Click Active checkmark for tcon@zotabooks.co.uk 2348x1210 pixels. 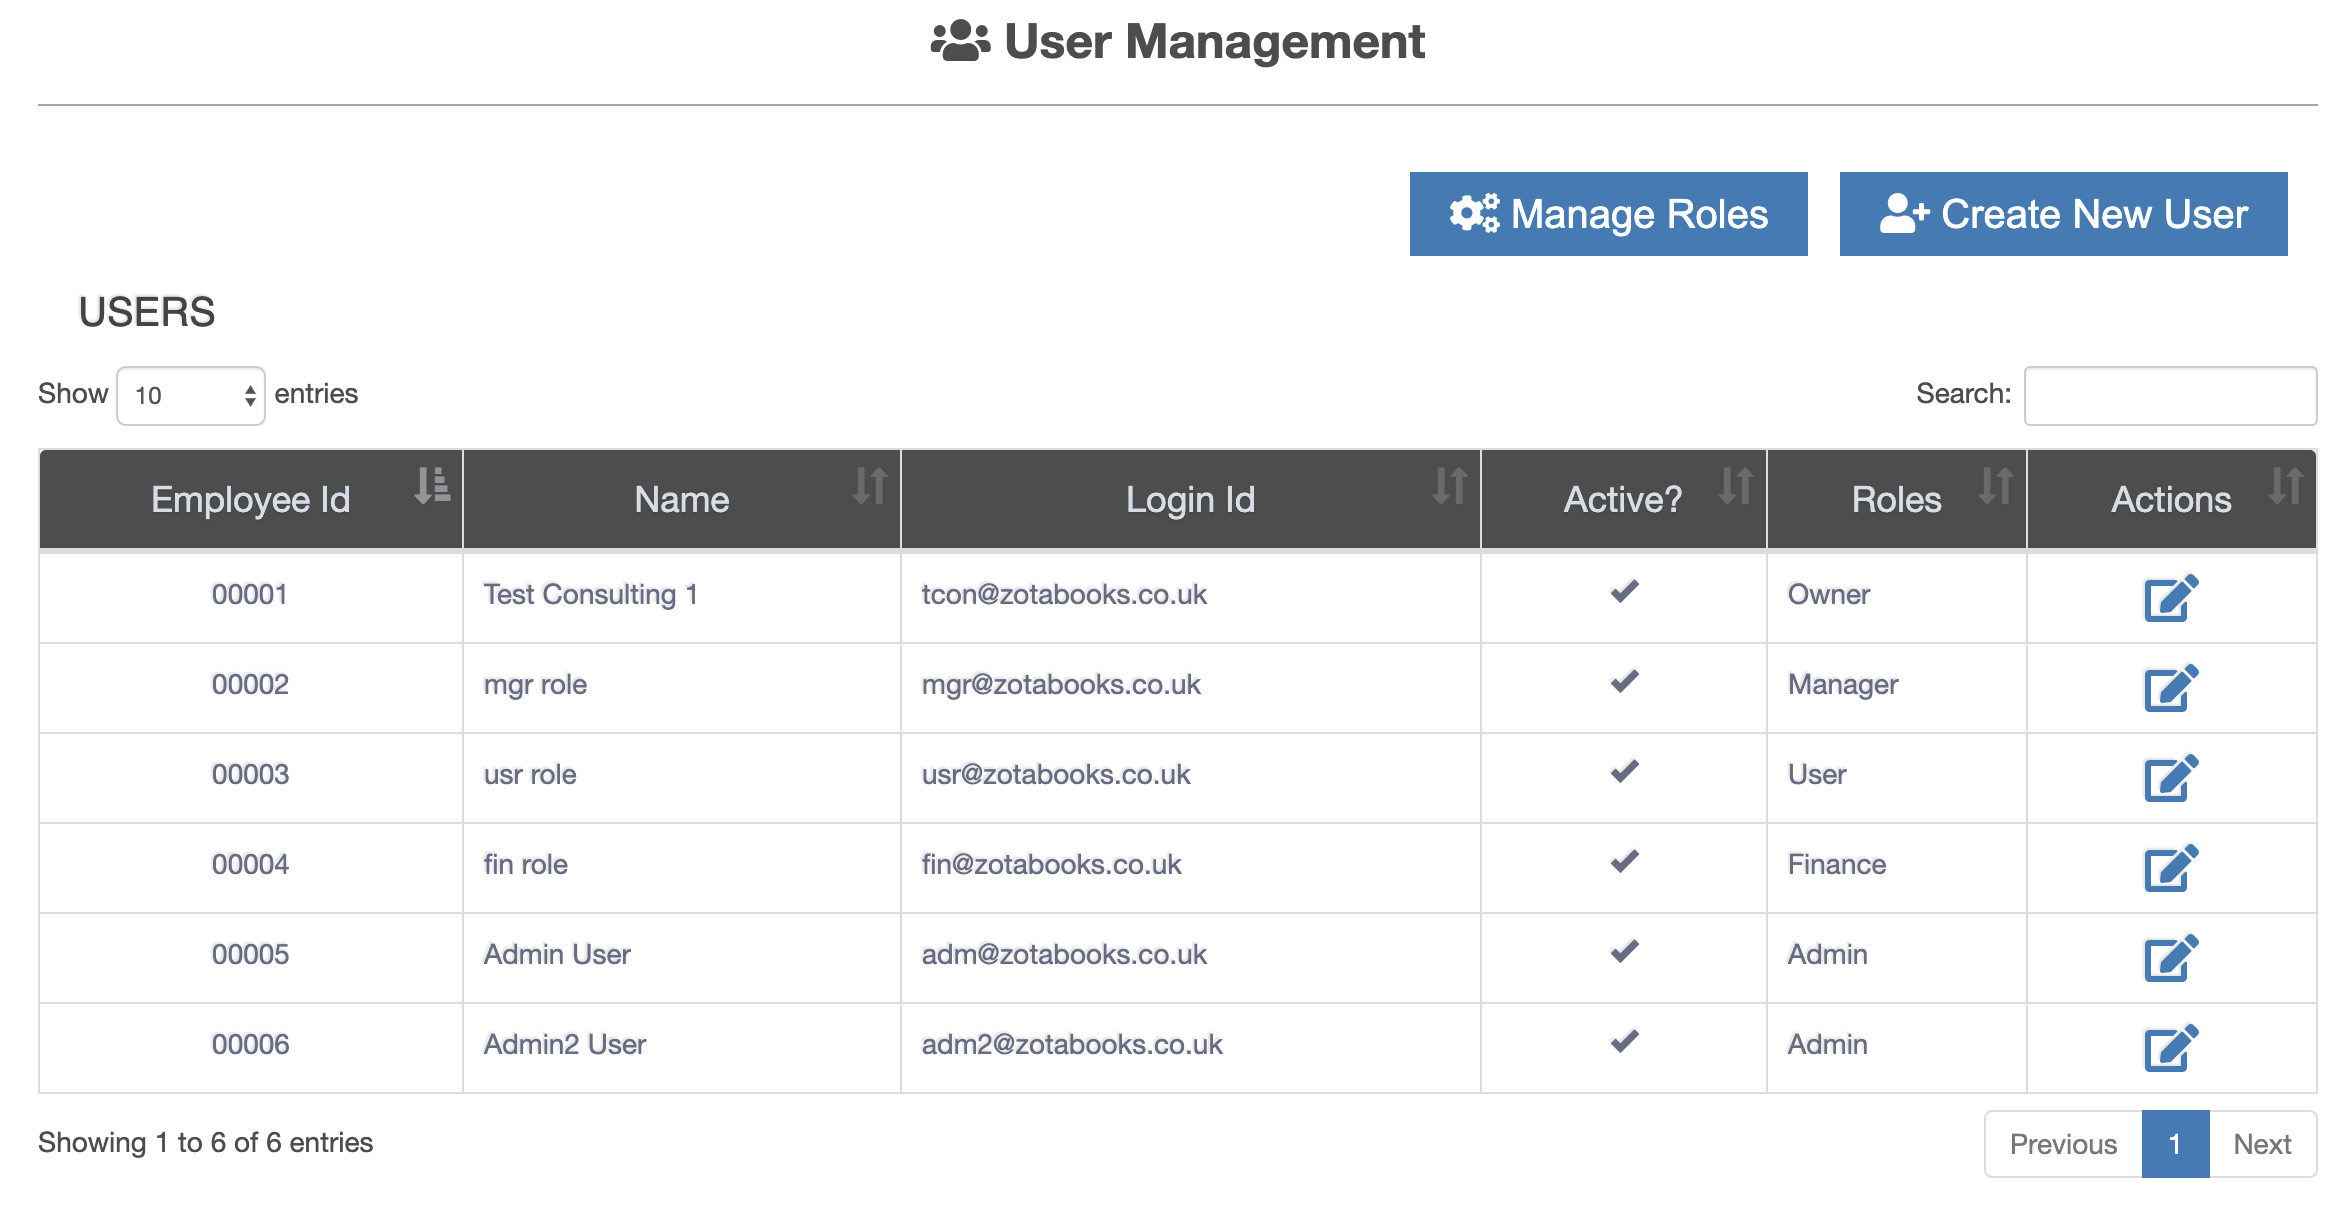[1625, 592]
